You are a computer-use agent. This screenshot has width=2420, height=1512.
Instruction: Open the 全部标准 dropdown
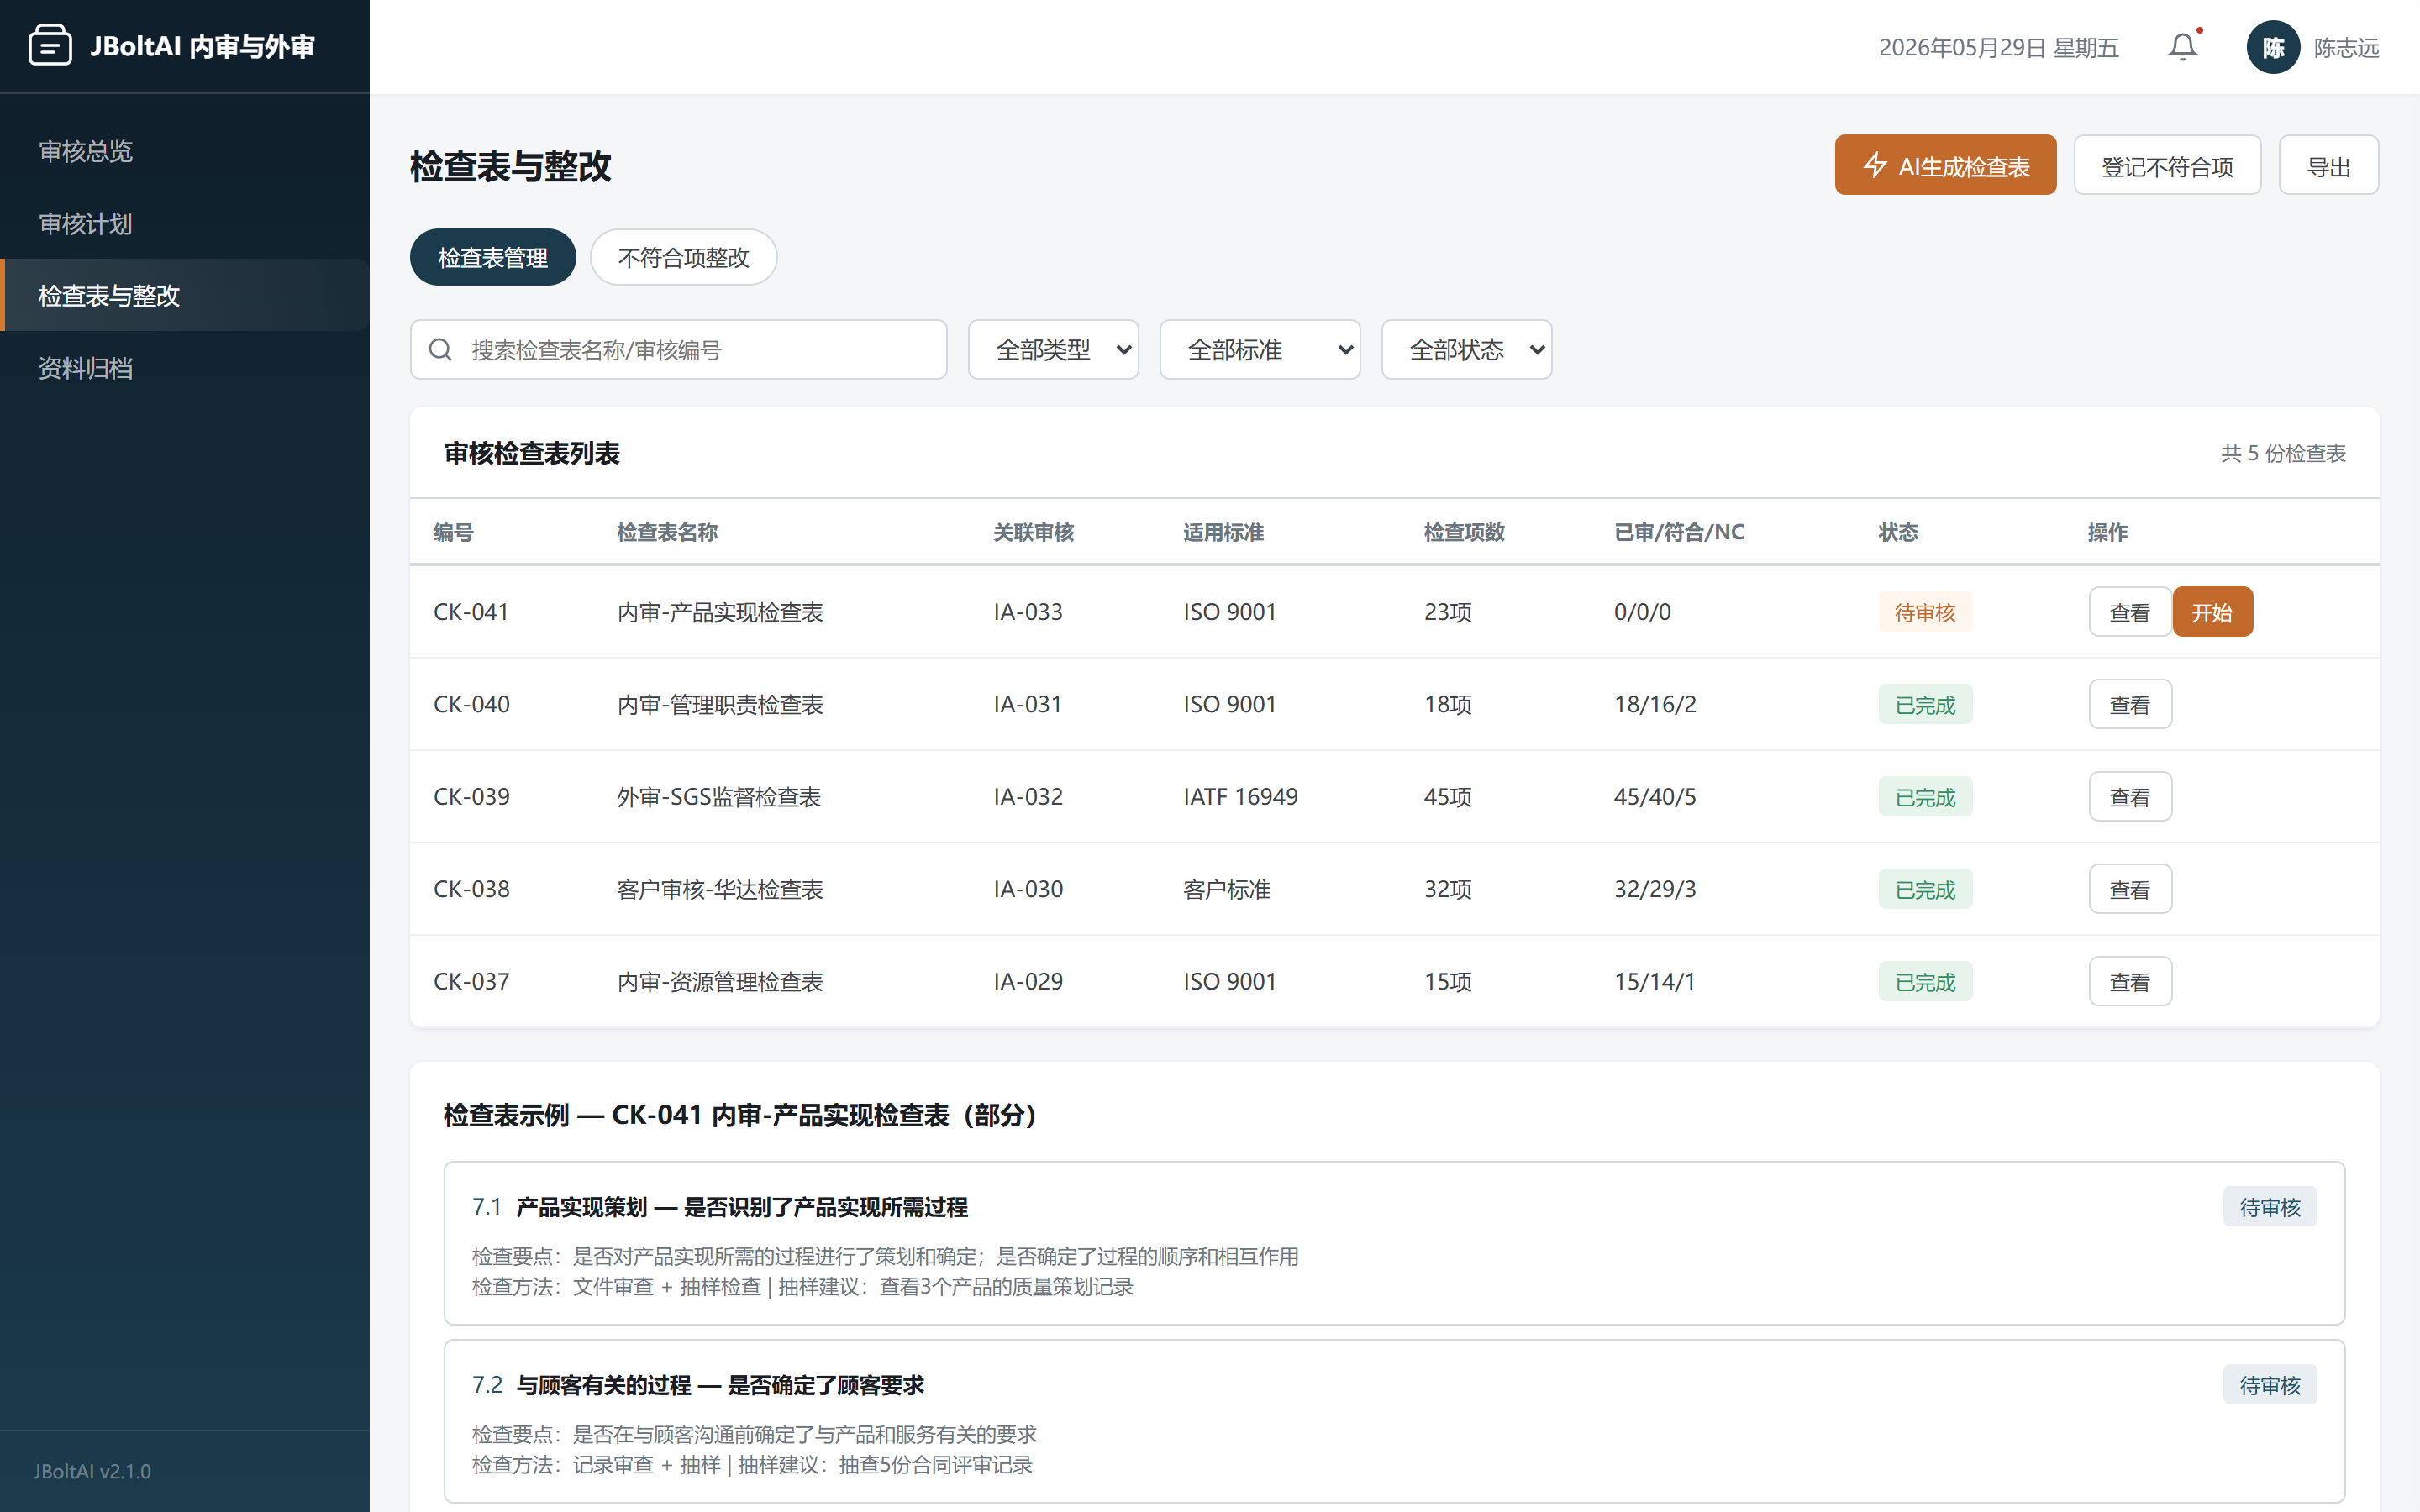[x=1260, y=350]
